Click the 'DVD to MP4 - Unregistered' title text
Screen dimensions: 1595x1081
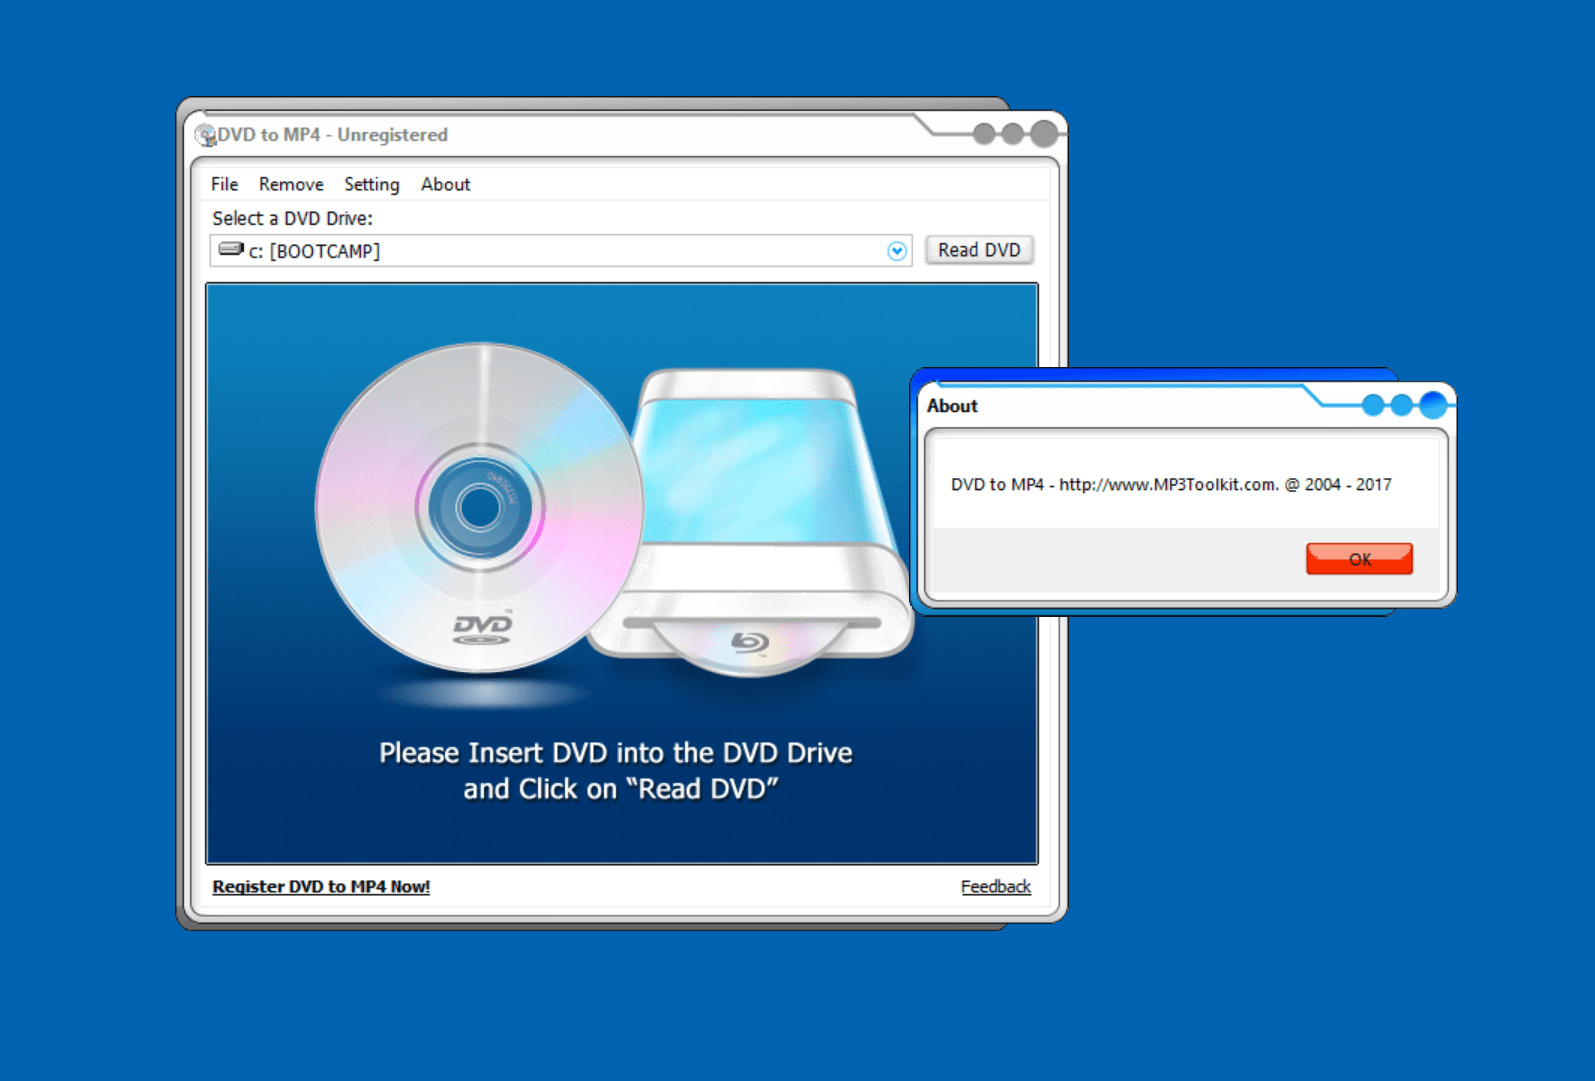(x=333, y=135)
